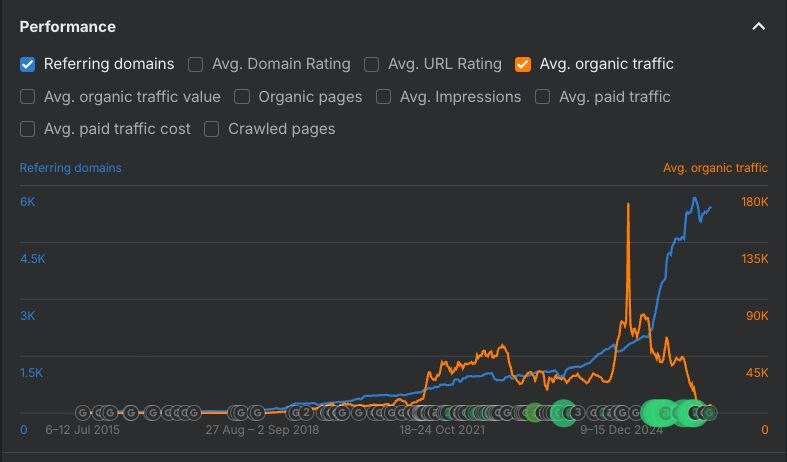Viewport: 787px width, 462px height.
Task: Enable Avg. paid traffic checkbox
Action: click(x=543, y=97)
